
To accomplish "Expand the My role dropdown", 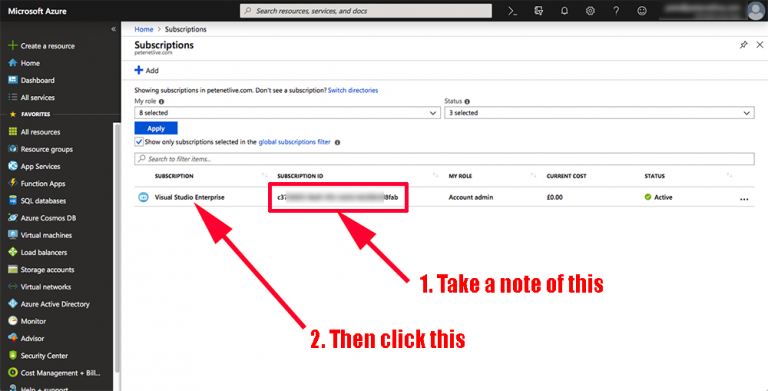I will (x=287, y=113).
